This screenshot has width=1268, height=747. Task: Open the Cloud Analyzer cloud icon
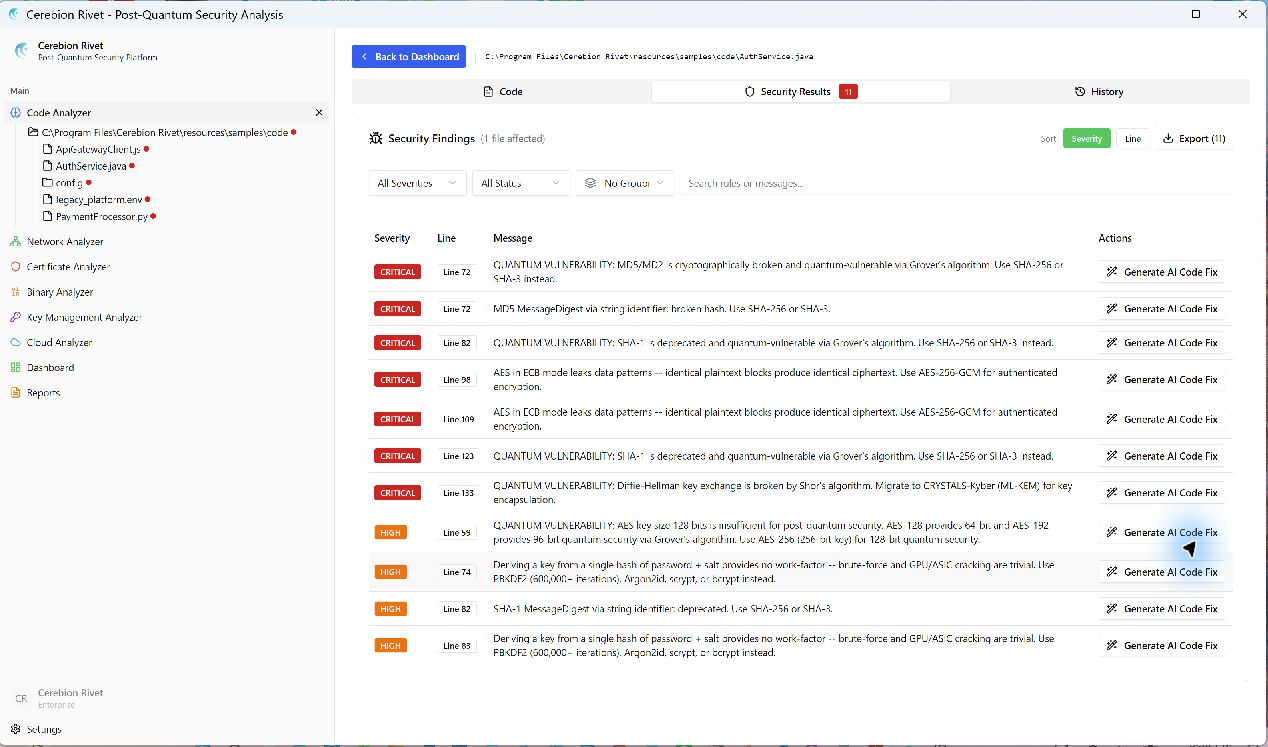15,342
